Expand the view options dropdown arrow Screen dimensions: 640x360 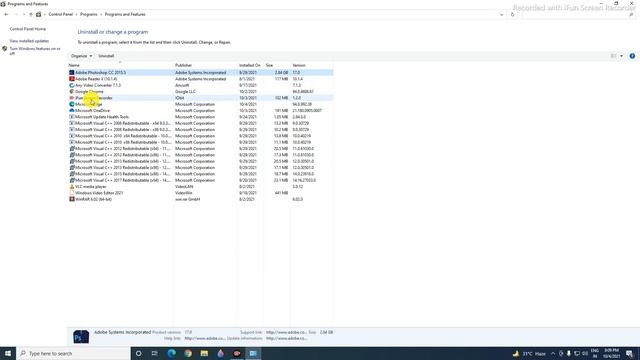click(x=622, y=56)
